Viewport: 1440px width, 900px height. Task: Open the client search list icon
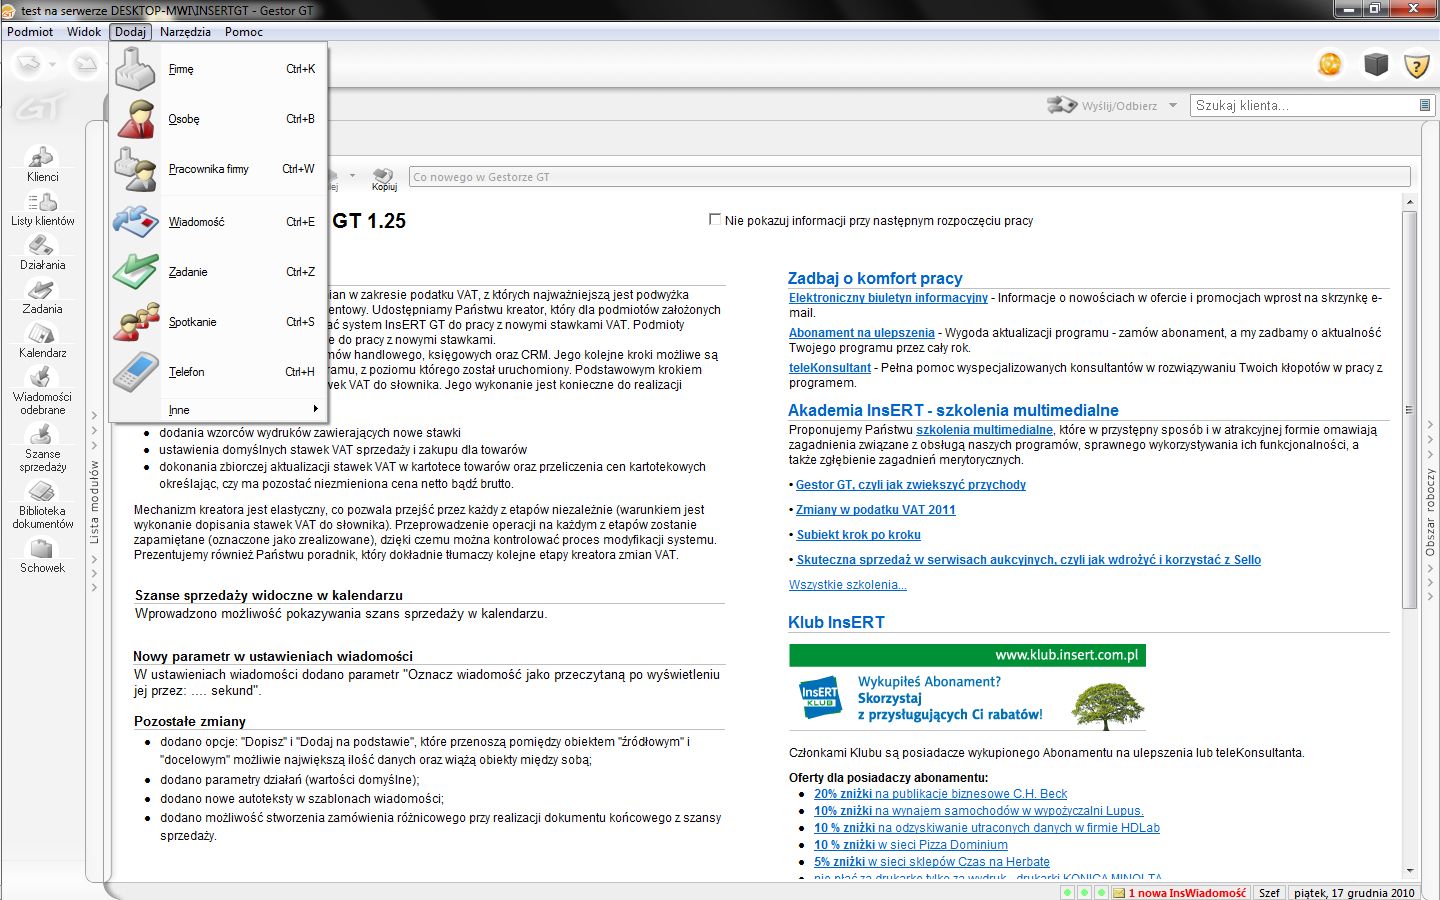1425,105
